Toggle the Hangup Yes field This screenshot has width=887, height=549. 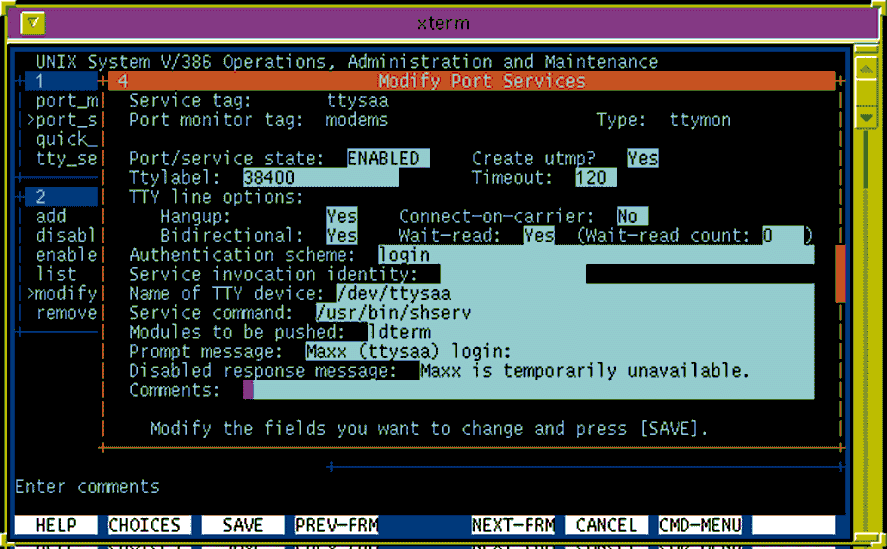point(341,216)
